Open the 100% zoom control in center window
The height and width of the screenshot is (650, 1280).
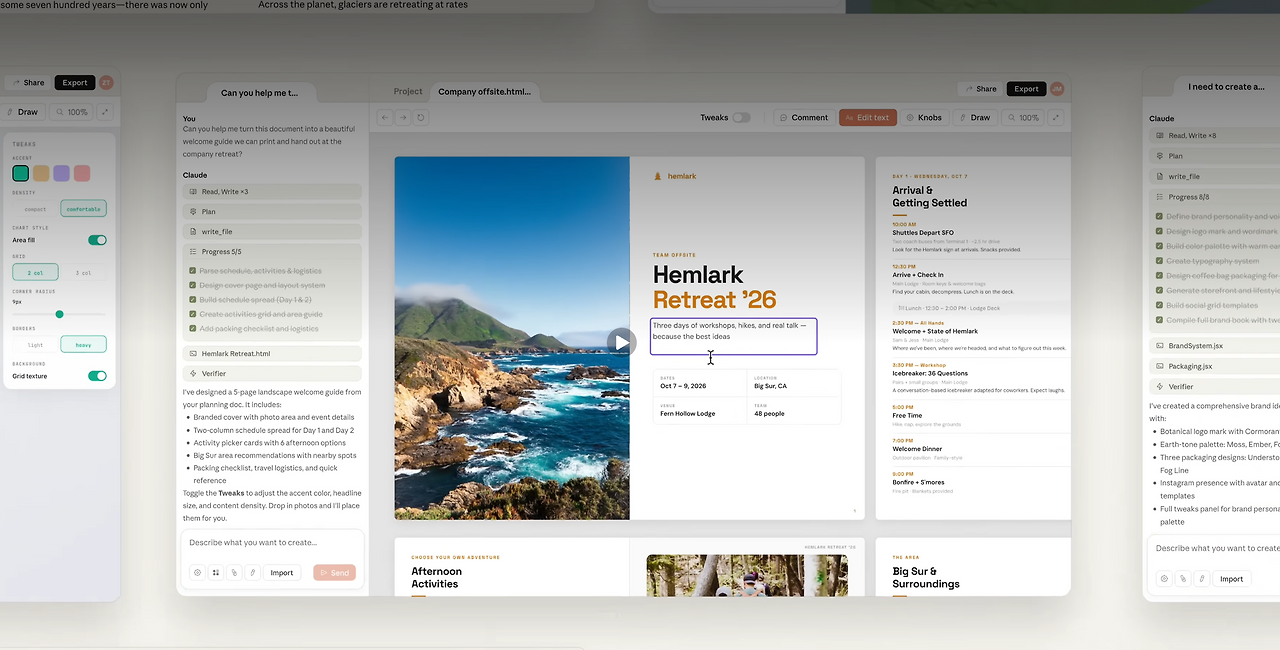1022,117
